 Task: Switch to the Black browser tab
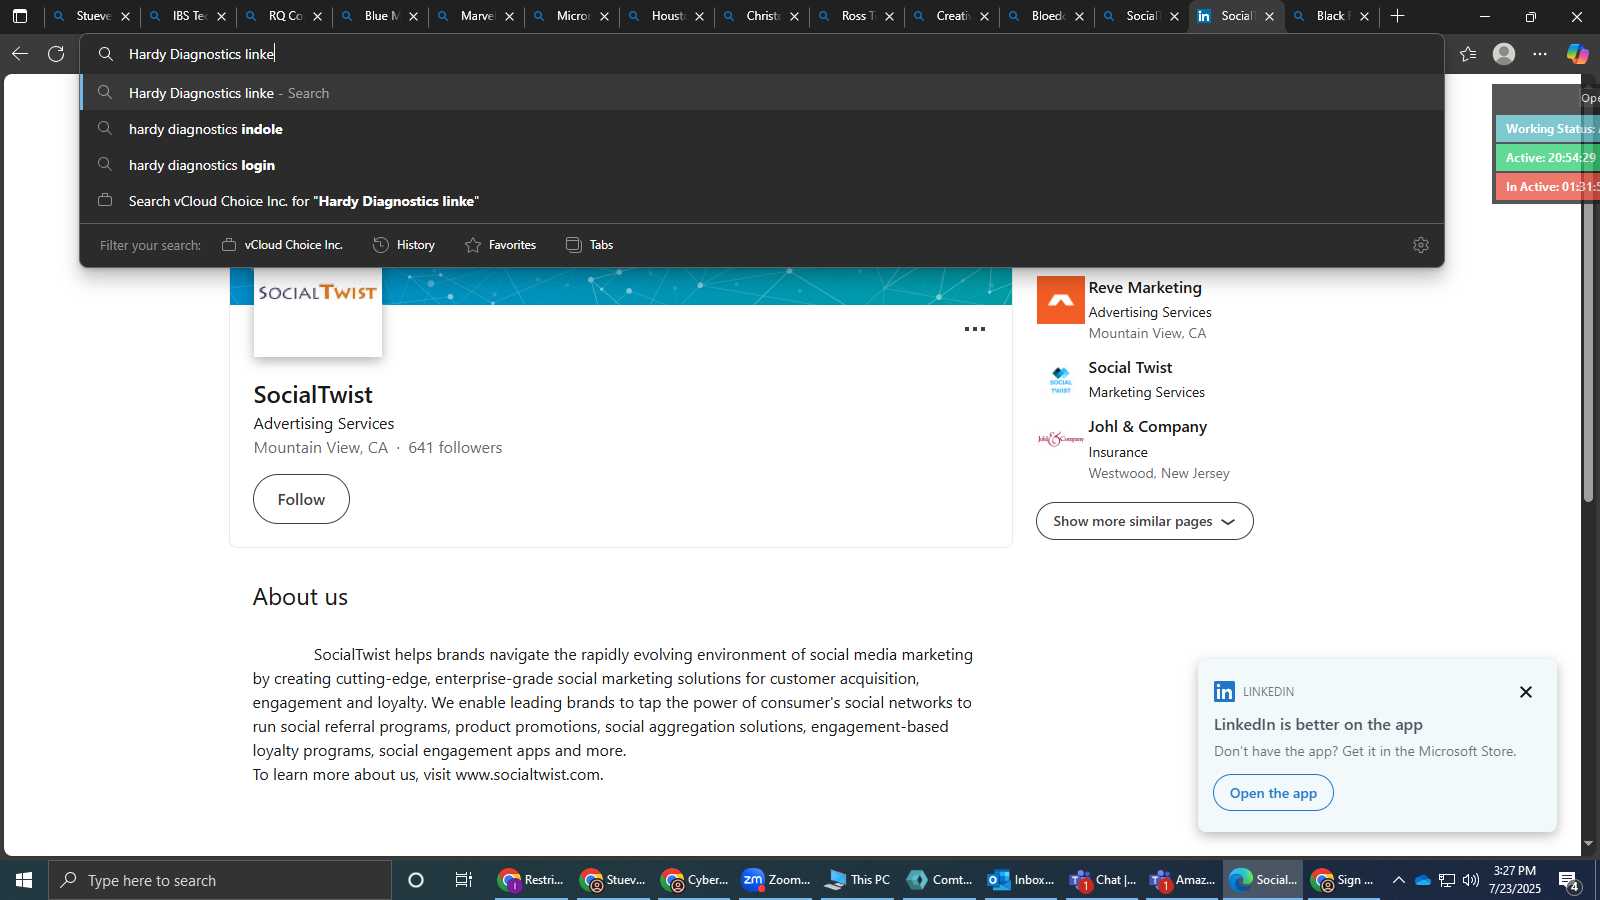1330,16
